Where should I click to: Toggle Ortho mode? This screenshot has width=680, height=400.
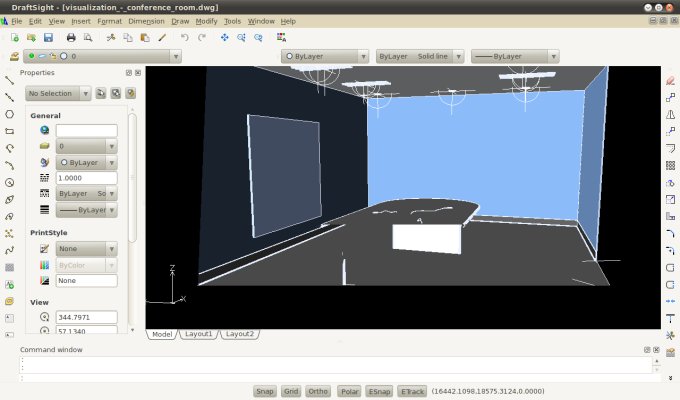[318, 391]
